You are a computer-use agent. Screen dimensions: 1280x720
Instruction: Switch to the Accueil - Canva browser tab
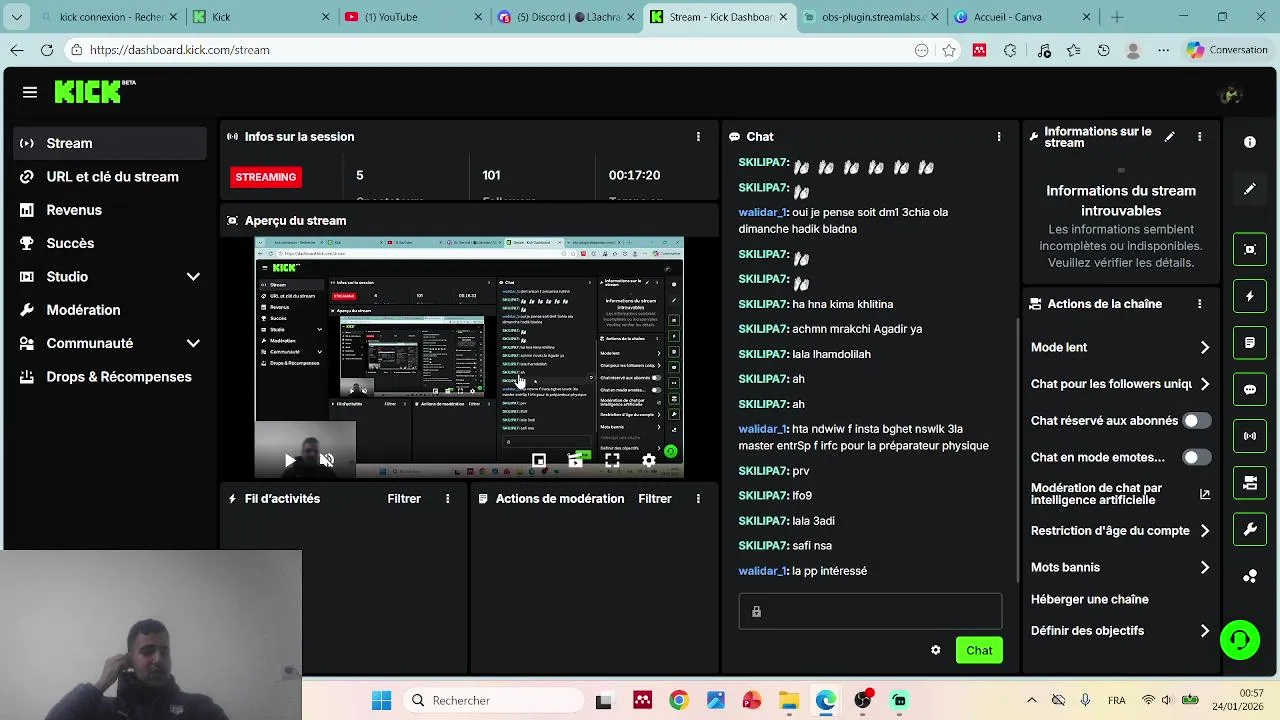pyautogui.click(x=1022, y=17)
